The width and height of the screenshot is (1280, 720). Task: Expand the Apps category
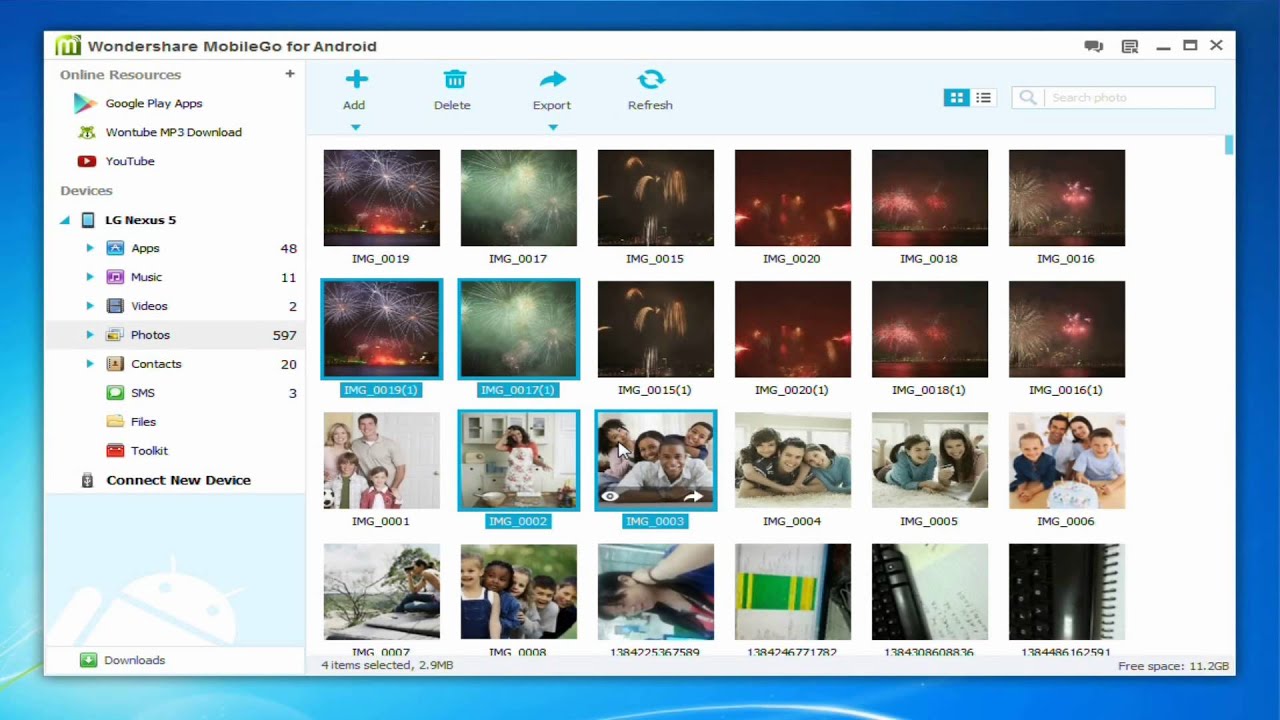90,248
